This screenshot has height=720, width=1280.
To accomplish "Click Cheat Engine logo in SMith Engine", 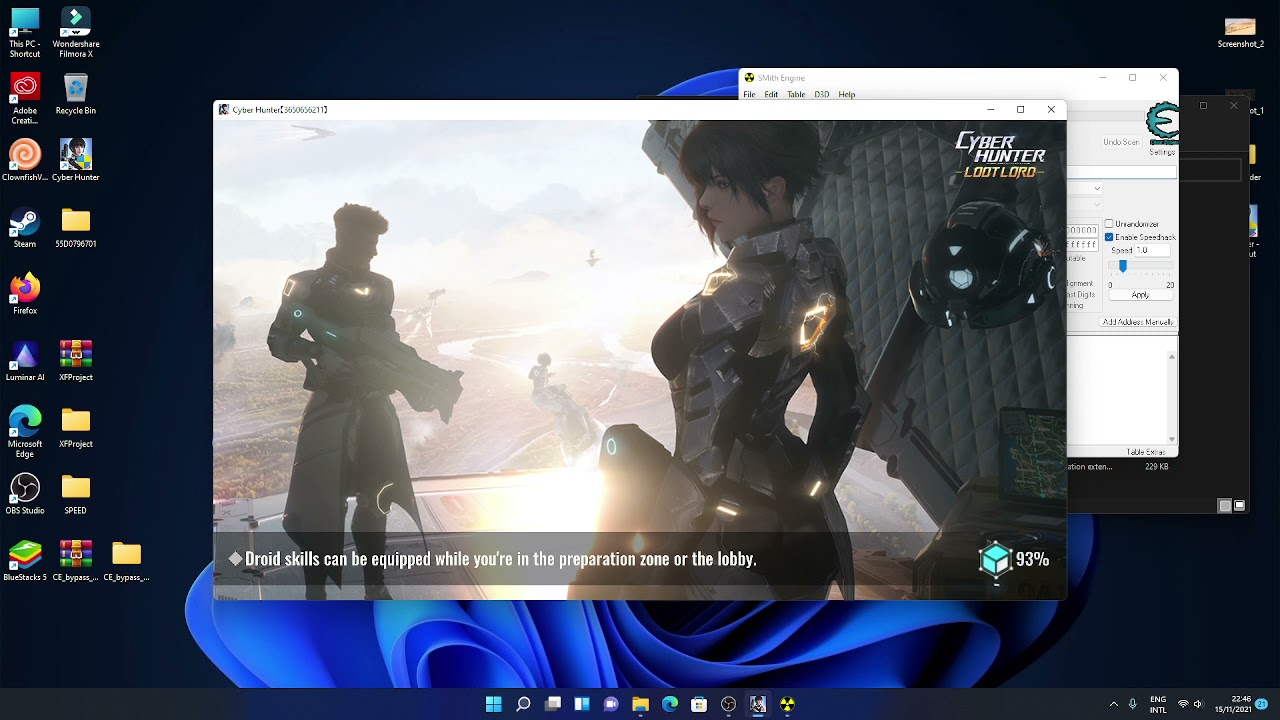I will pos(1162,122).
